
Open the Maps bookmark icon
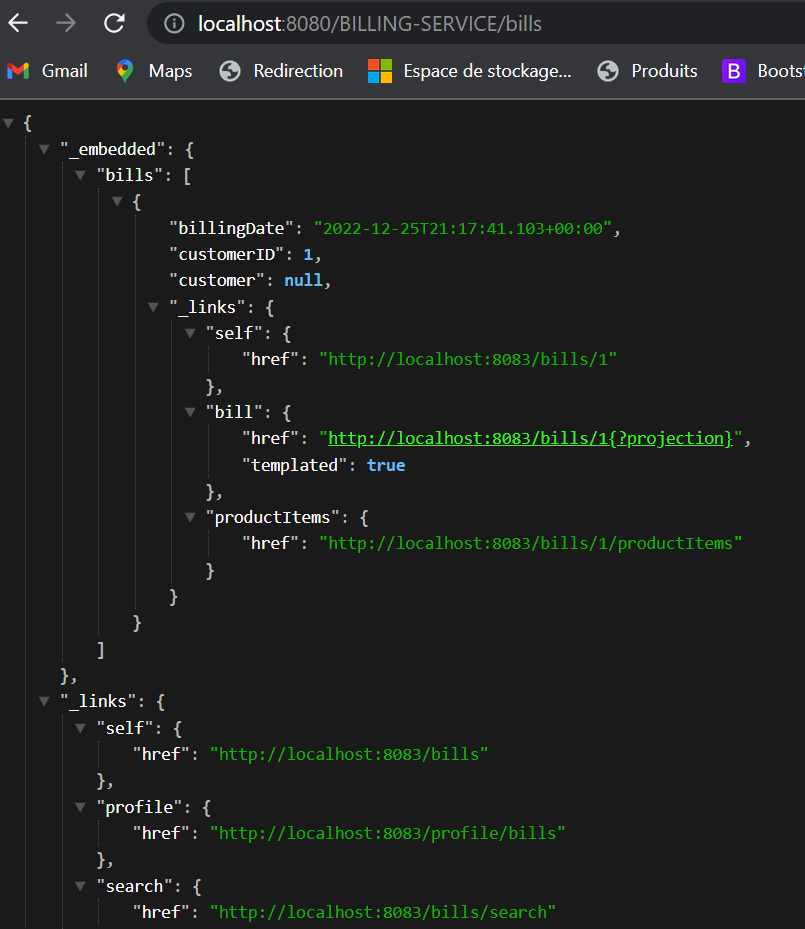coord(123,71)
